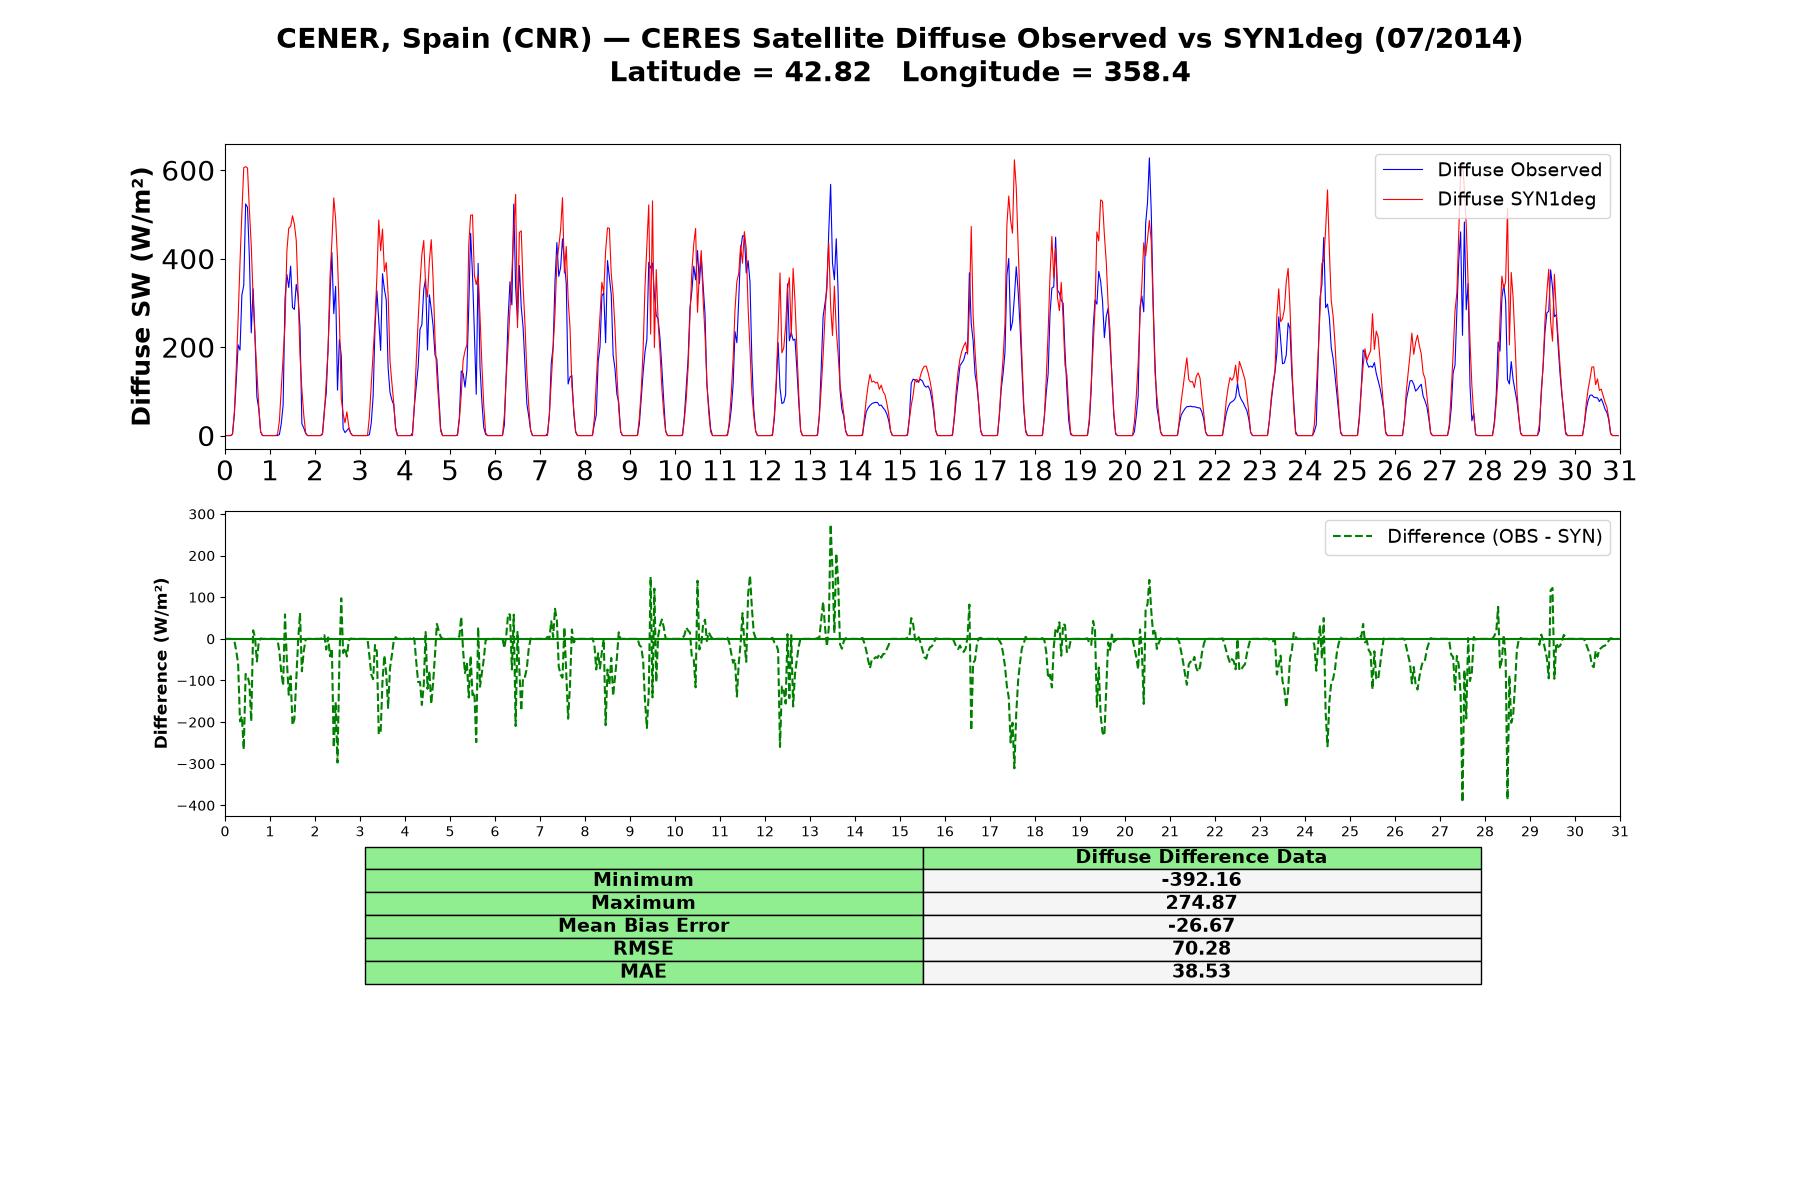Viewport: 1800px width, 1200px height.
Task: Click the red line swatch in legend
Action: [x=1403, y=200]
